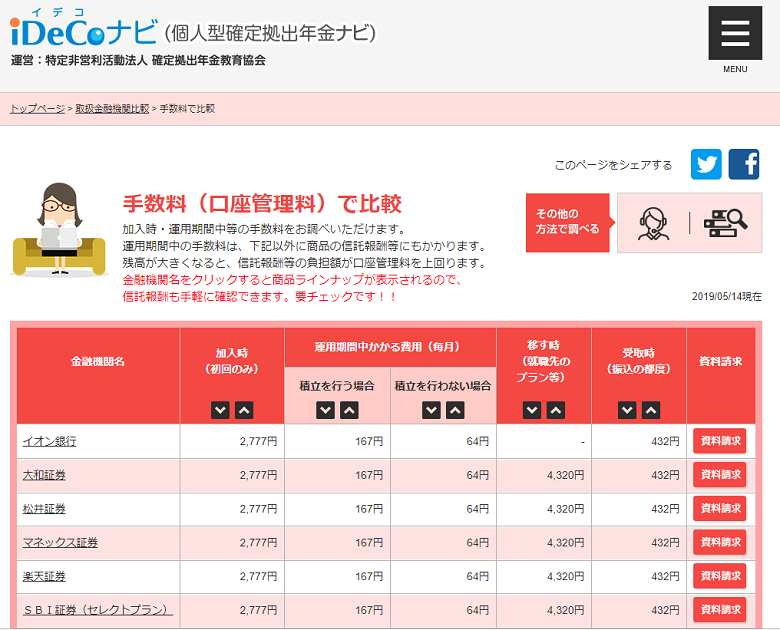This screenshot has width=780, height=630.
Task: Request materials for SBI証券
Action: (720, 610)
